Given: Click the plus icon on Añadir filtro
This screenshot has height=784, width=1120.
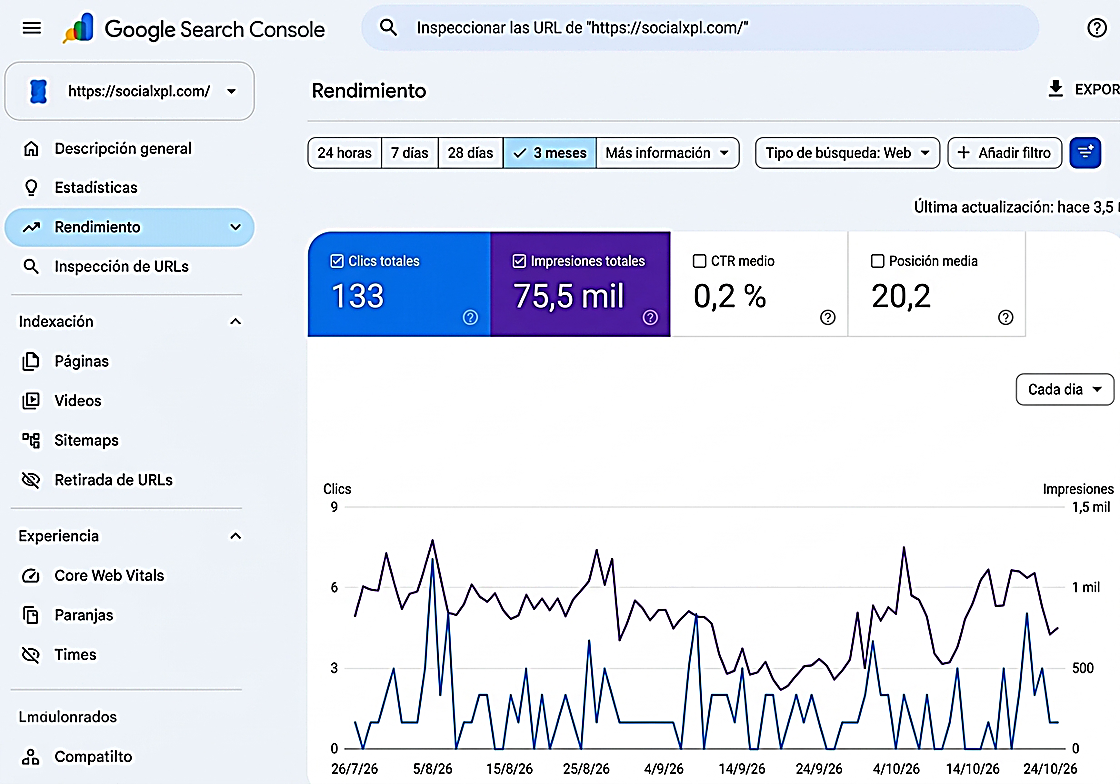Looking at the screenshot, I should [964, 153].
